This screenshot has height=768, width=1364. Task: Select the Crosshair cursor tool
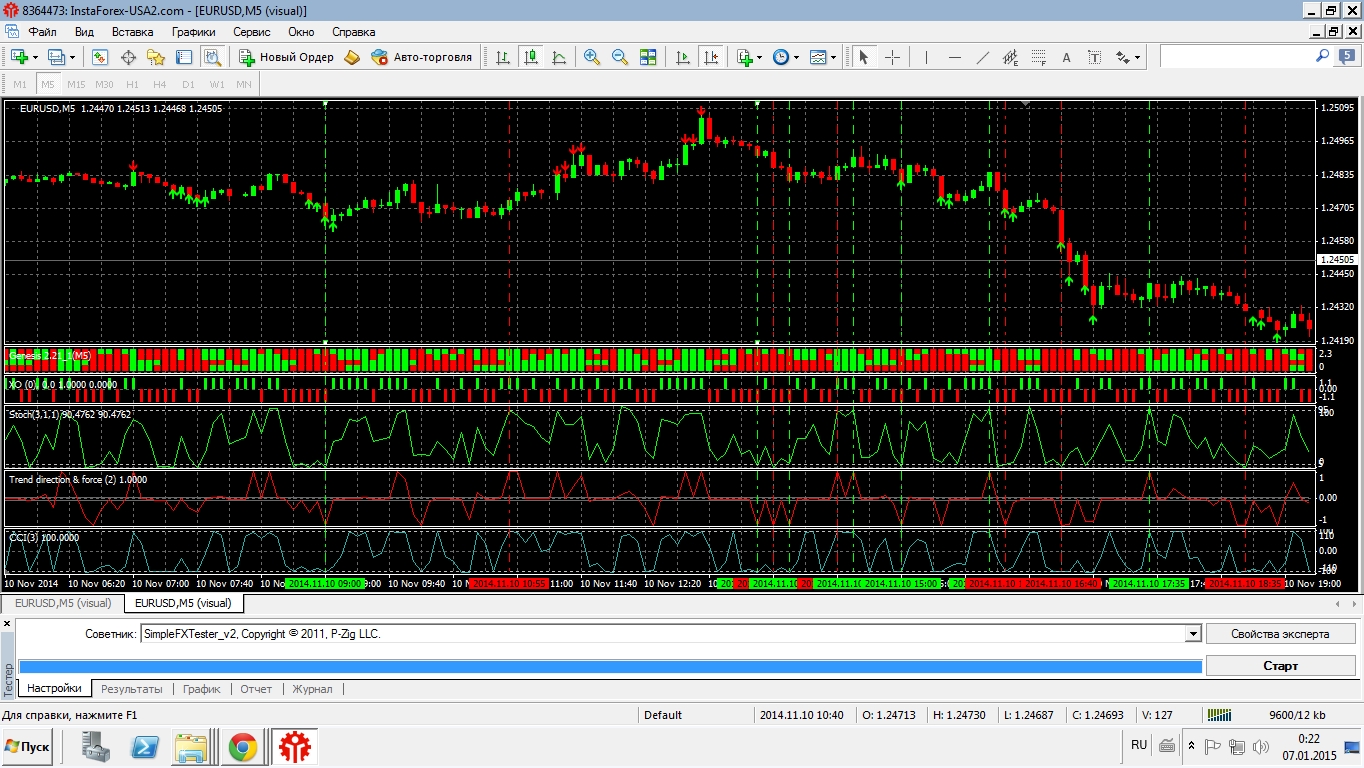892,57
